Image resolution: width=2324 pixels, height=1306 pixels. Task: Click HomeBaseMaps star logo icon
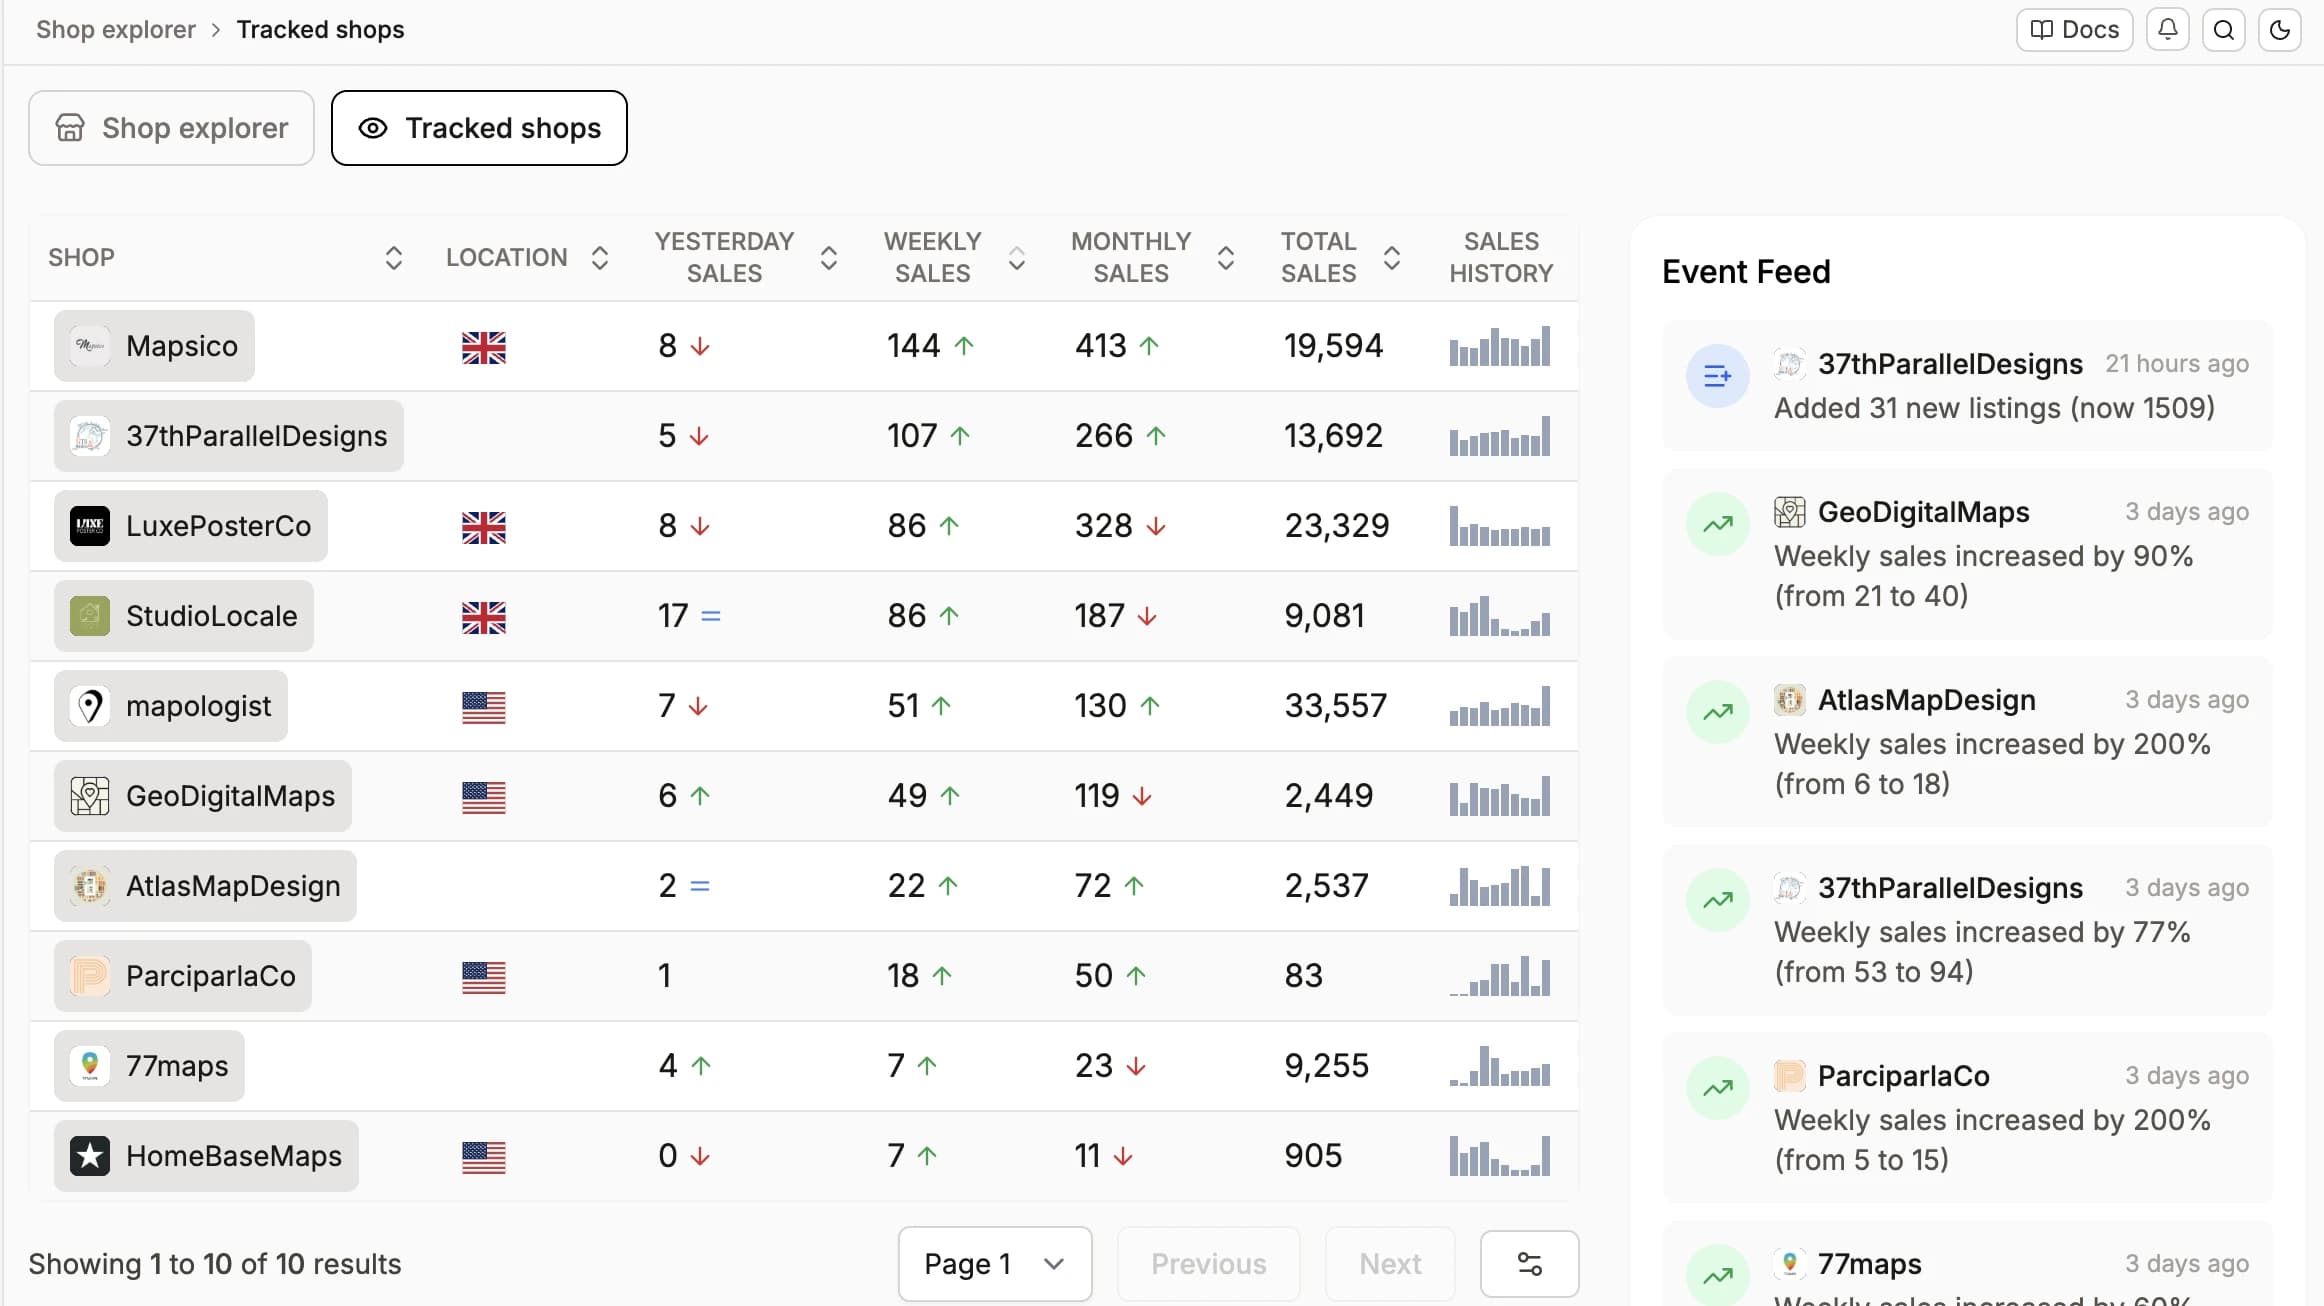[90, 1156]
